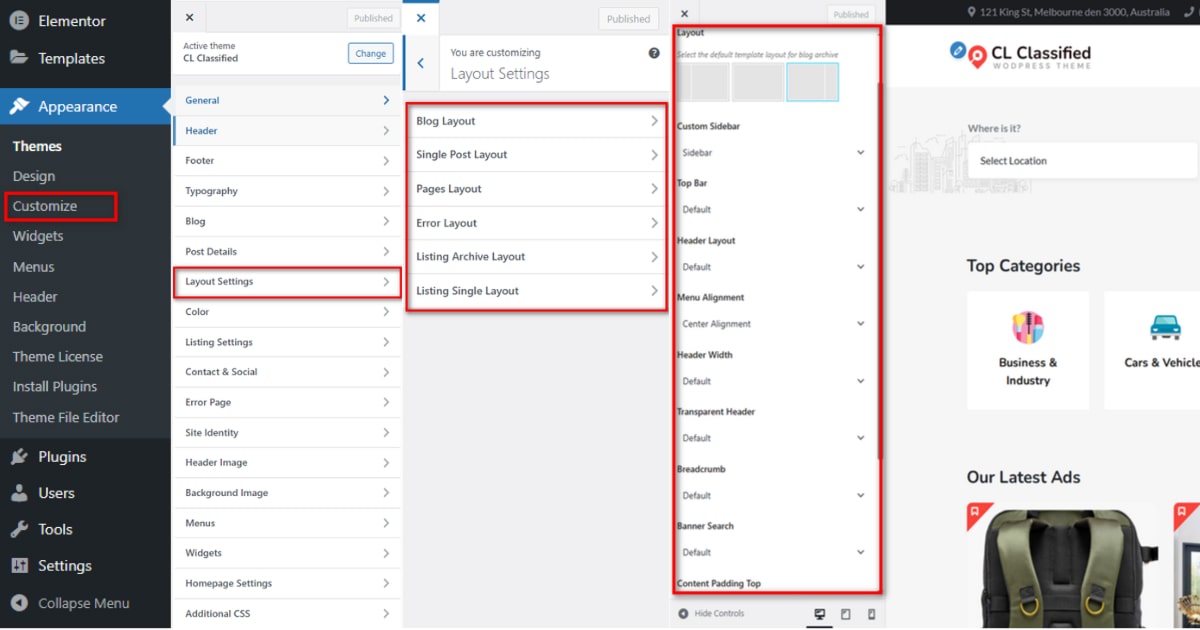The height and width of the screenshot is (630, 1200).
Task: Open the Additional CSS customizer section
Action: [287, 614]
